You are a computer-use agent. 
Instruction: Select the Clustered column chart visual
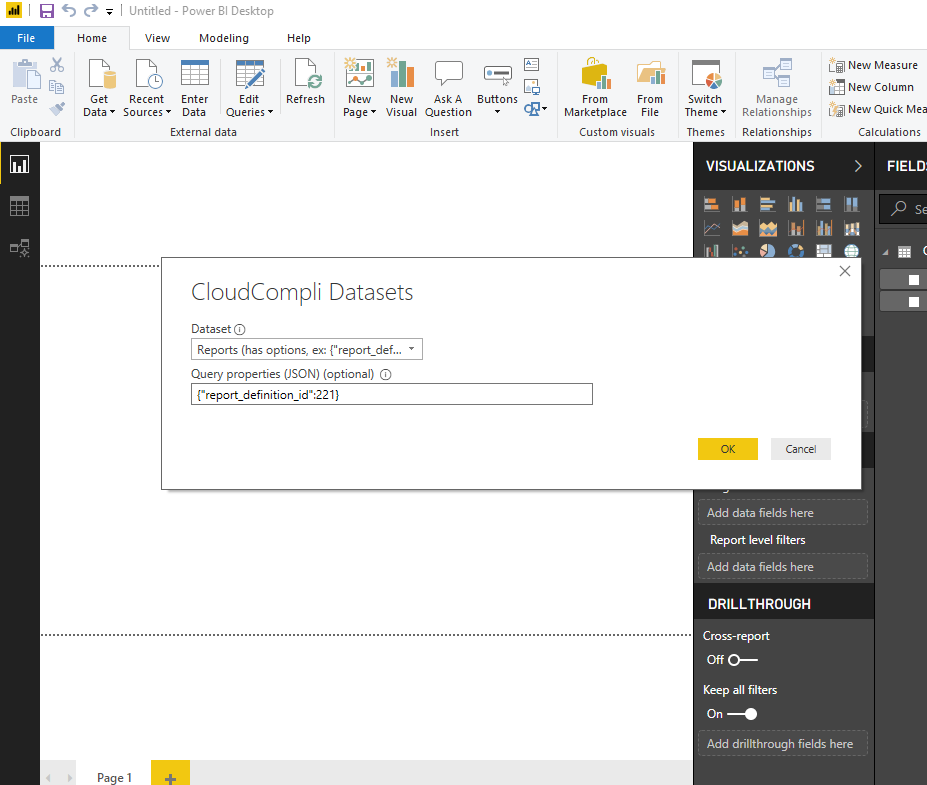(796, 205)
